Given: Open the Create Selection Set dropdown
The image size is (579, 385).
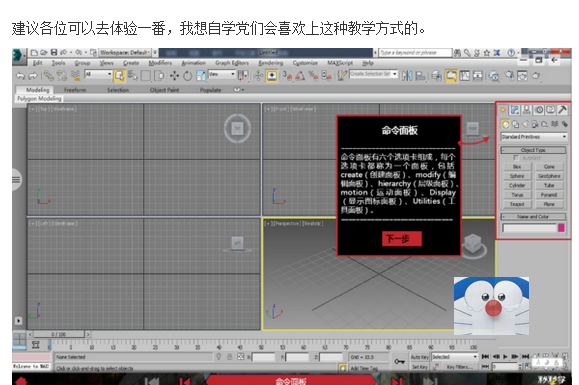Looking at the screenshot, I should 374,74.
